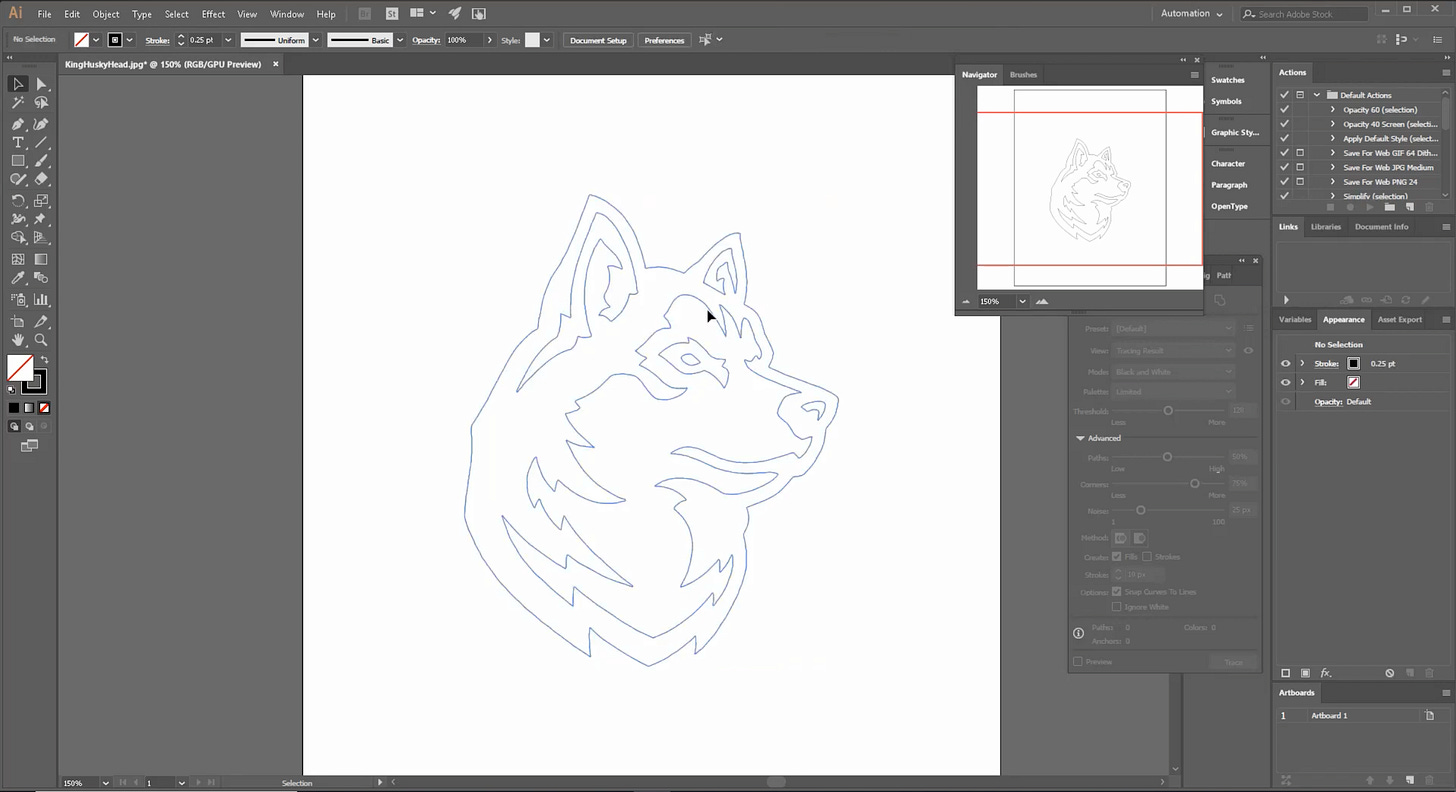The image size is (1456, 792).
Task: Collapse the Advanced section in Image Trace
Action: point(1081,438)
